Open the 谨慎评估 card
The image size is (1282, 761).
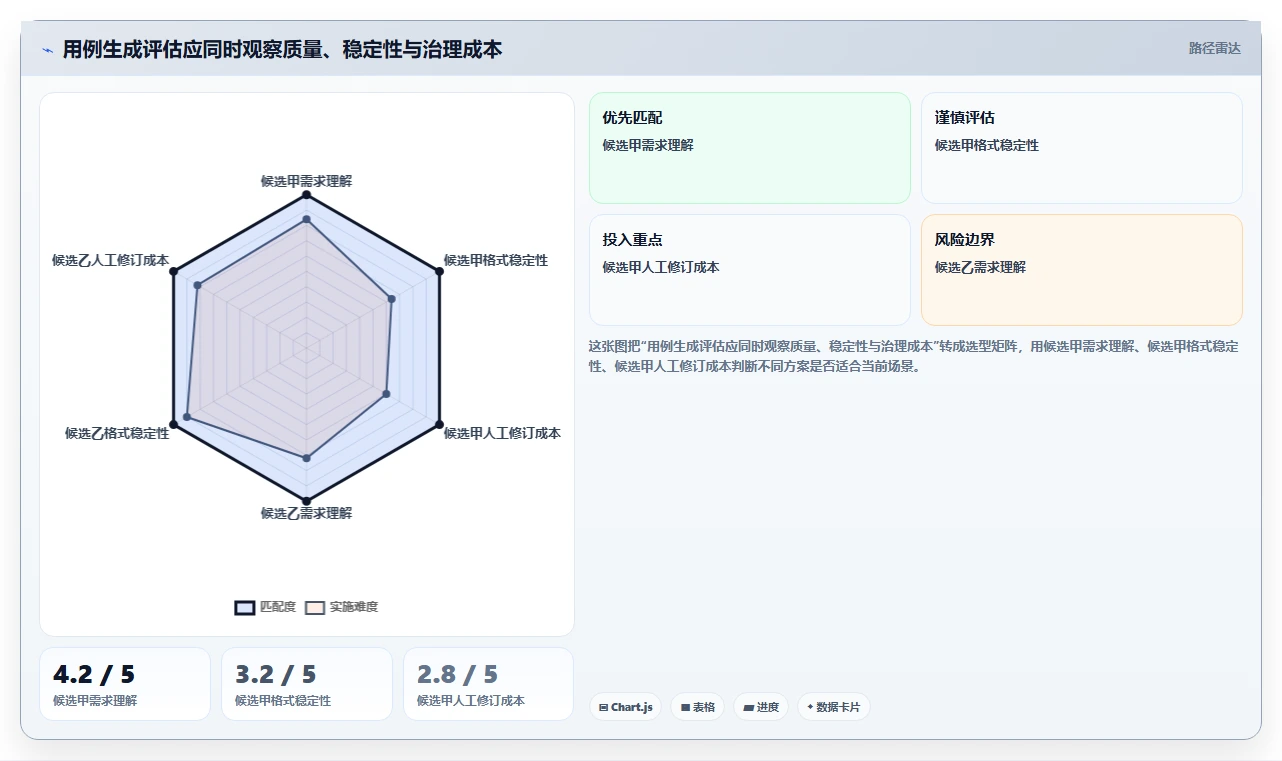point(1082,148)
